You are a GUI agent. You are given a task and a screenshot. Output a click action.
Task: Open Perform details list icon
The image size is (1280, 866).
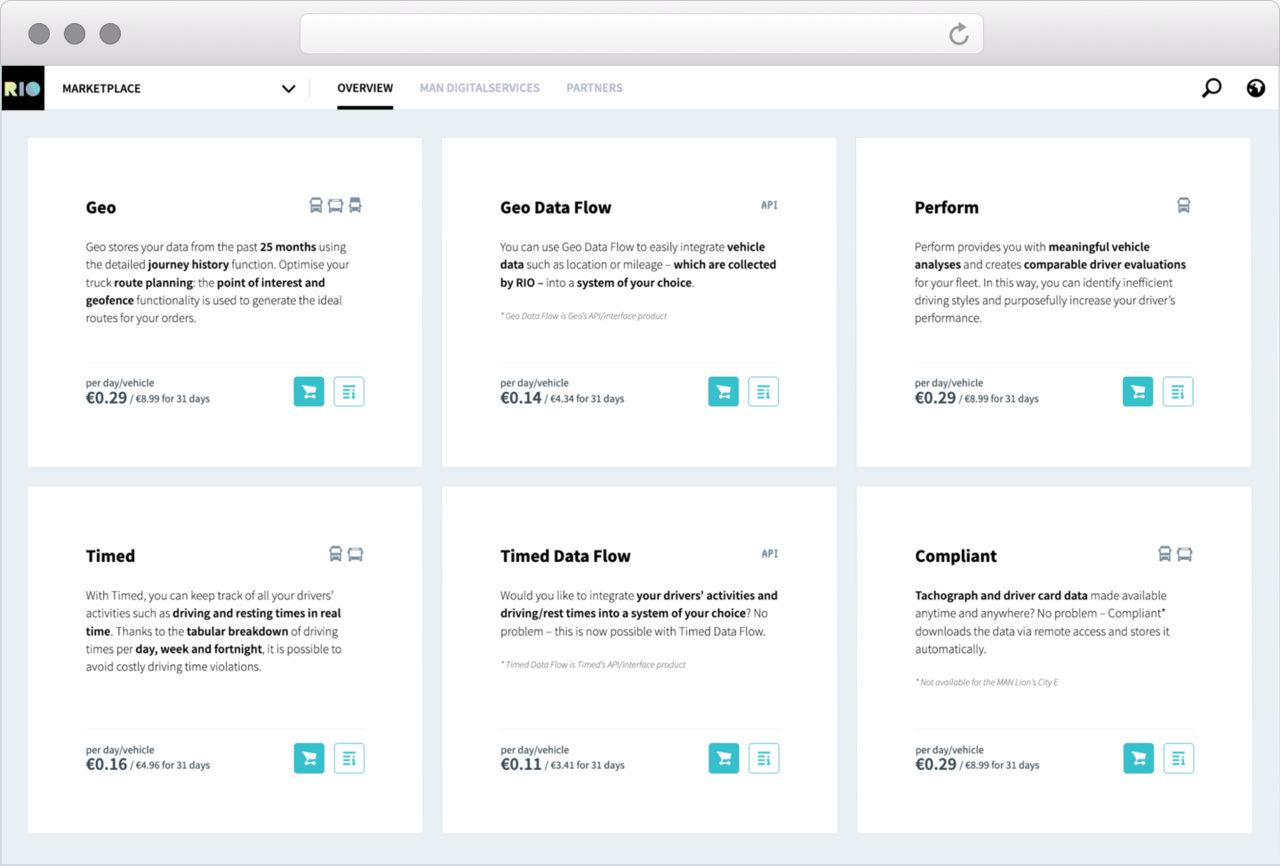tap(1178, 392)
